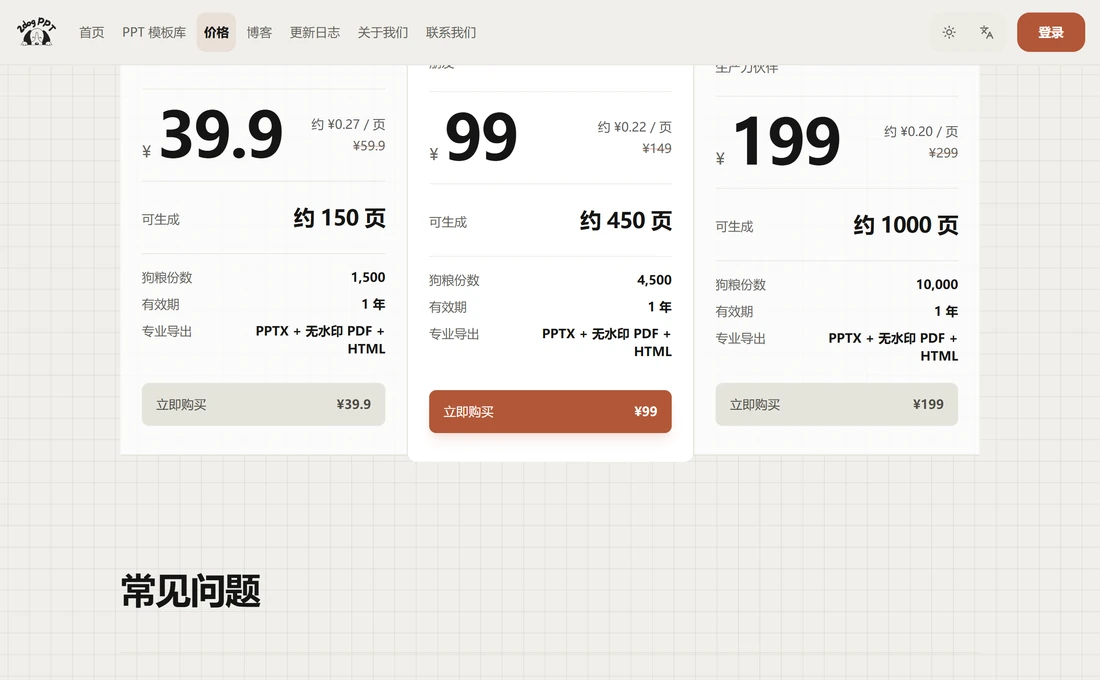Open the 博客 page
Image resolution: width=1100 pixels, height=680 pixels.
coord(259,32)
